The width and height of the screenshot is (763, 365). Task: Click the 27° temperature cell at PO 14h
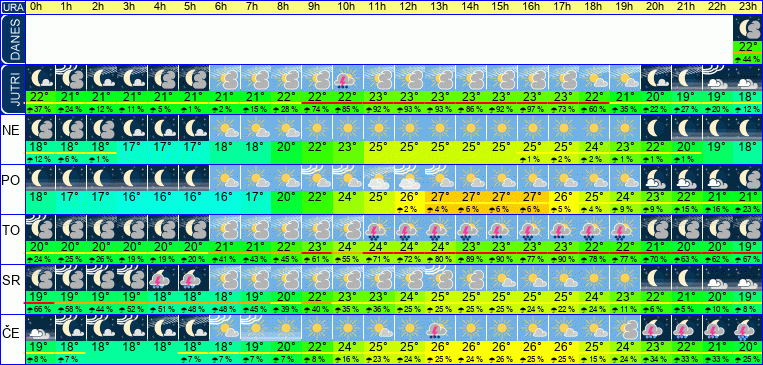[x=471, y=197]
